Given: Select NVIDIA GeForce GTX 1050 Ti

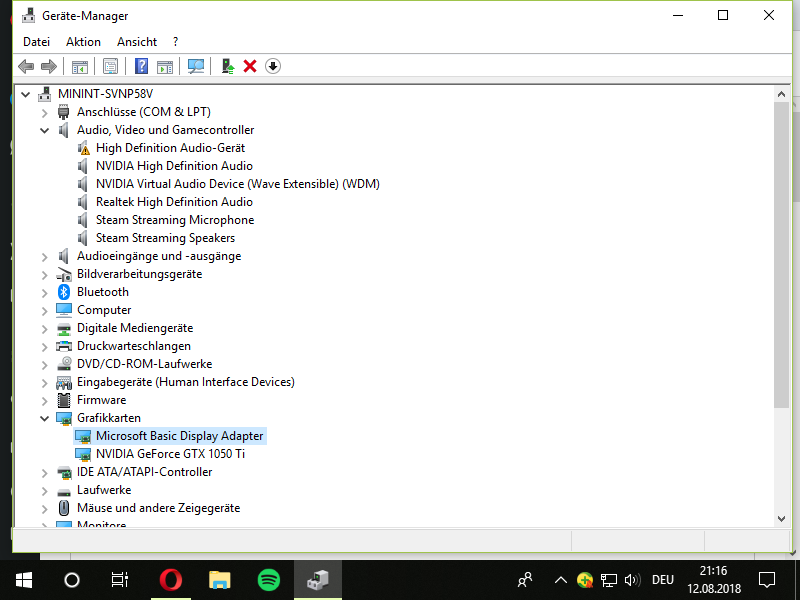Looking at the screenshot, I should click(170, 454).
